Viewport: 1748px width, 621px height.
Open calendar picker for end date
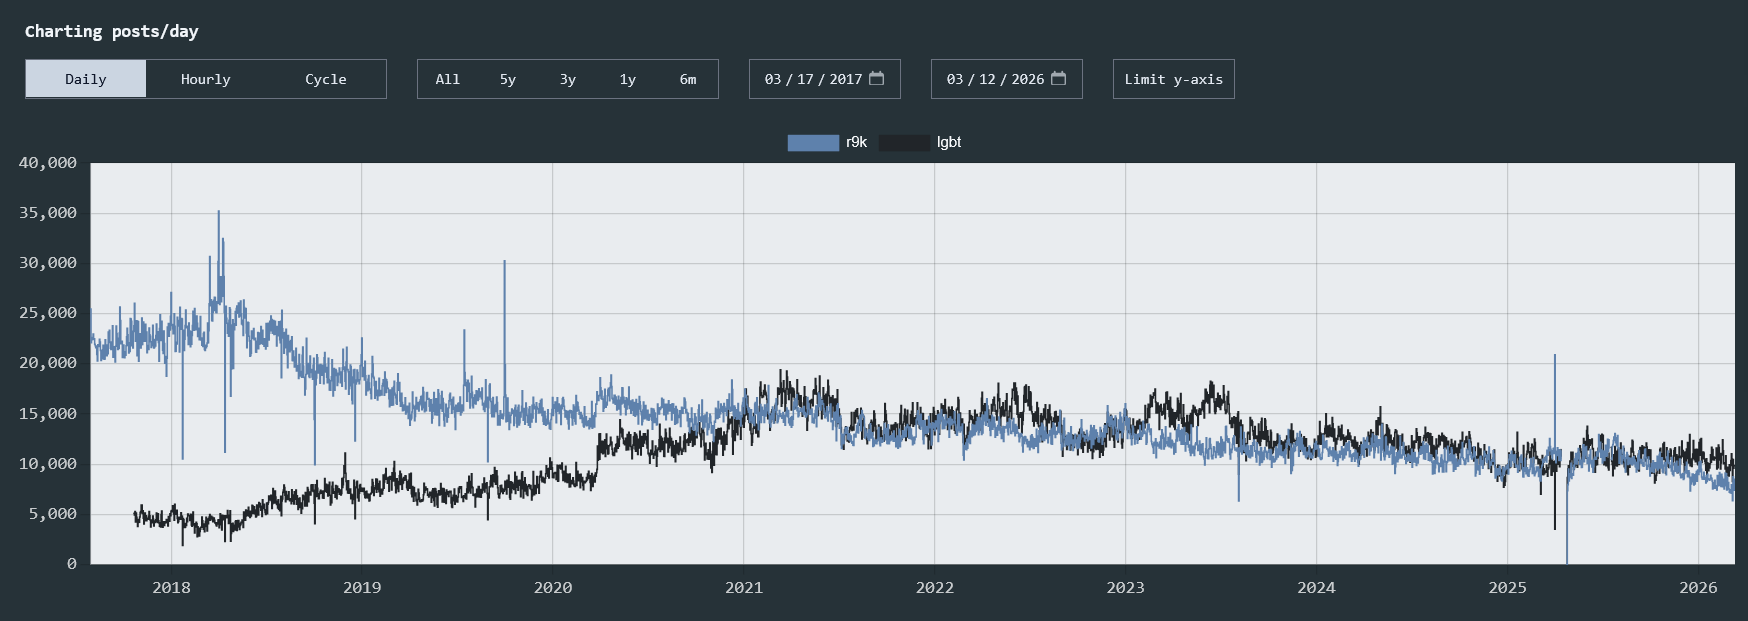pyautogui.click(x=1059, y=78)
